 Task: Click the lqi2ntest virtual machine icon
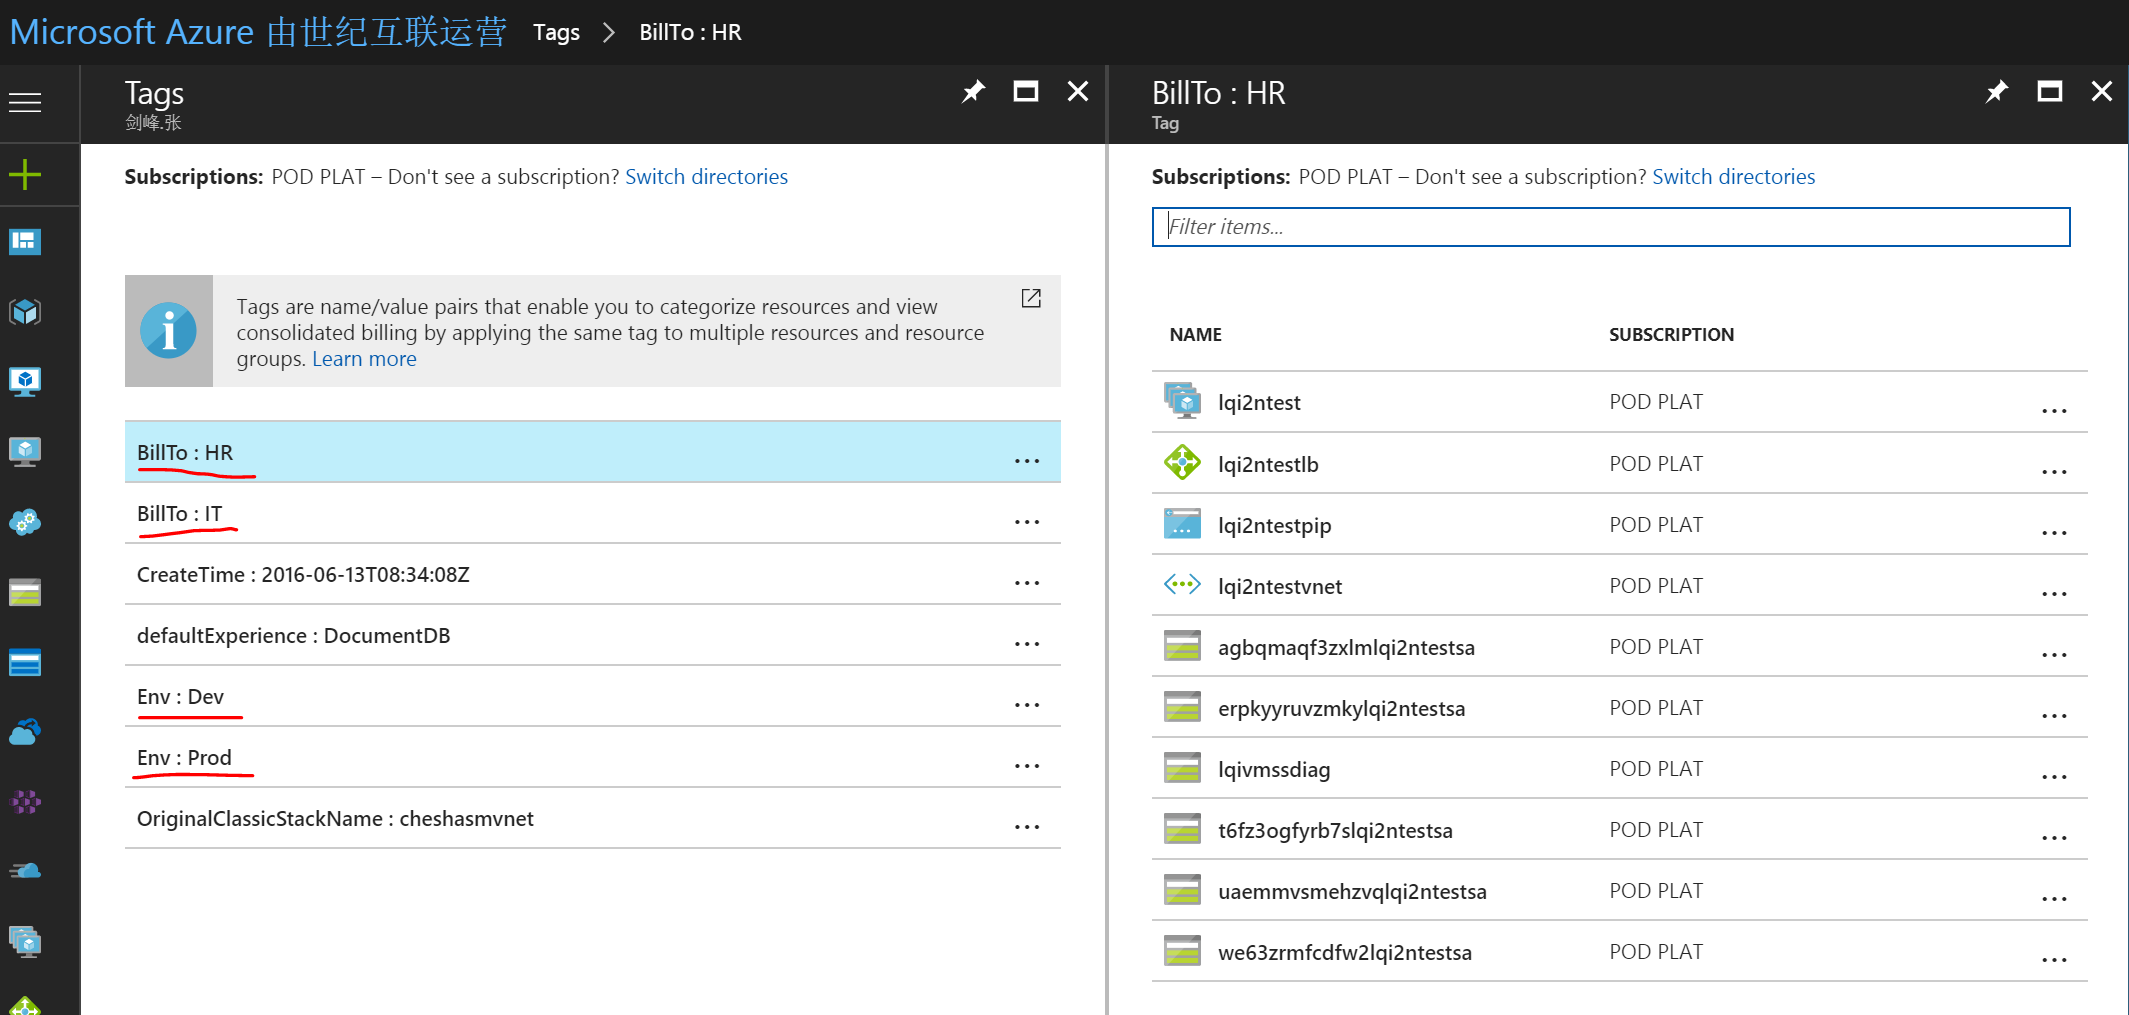[x=1182, y=401]
